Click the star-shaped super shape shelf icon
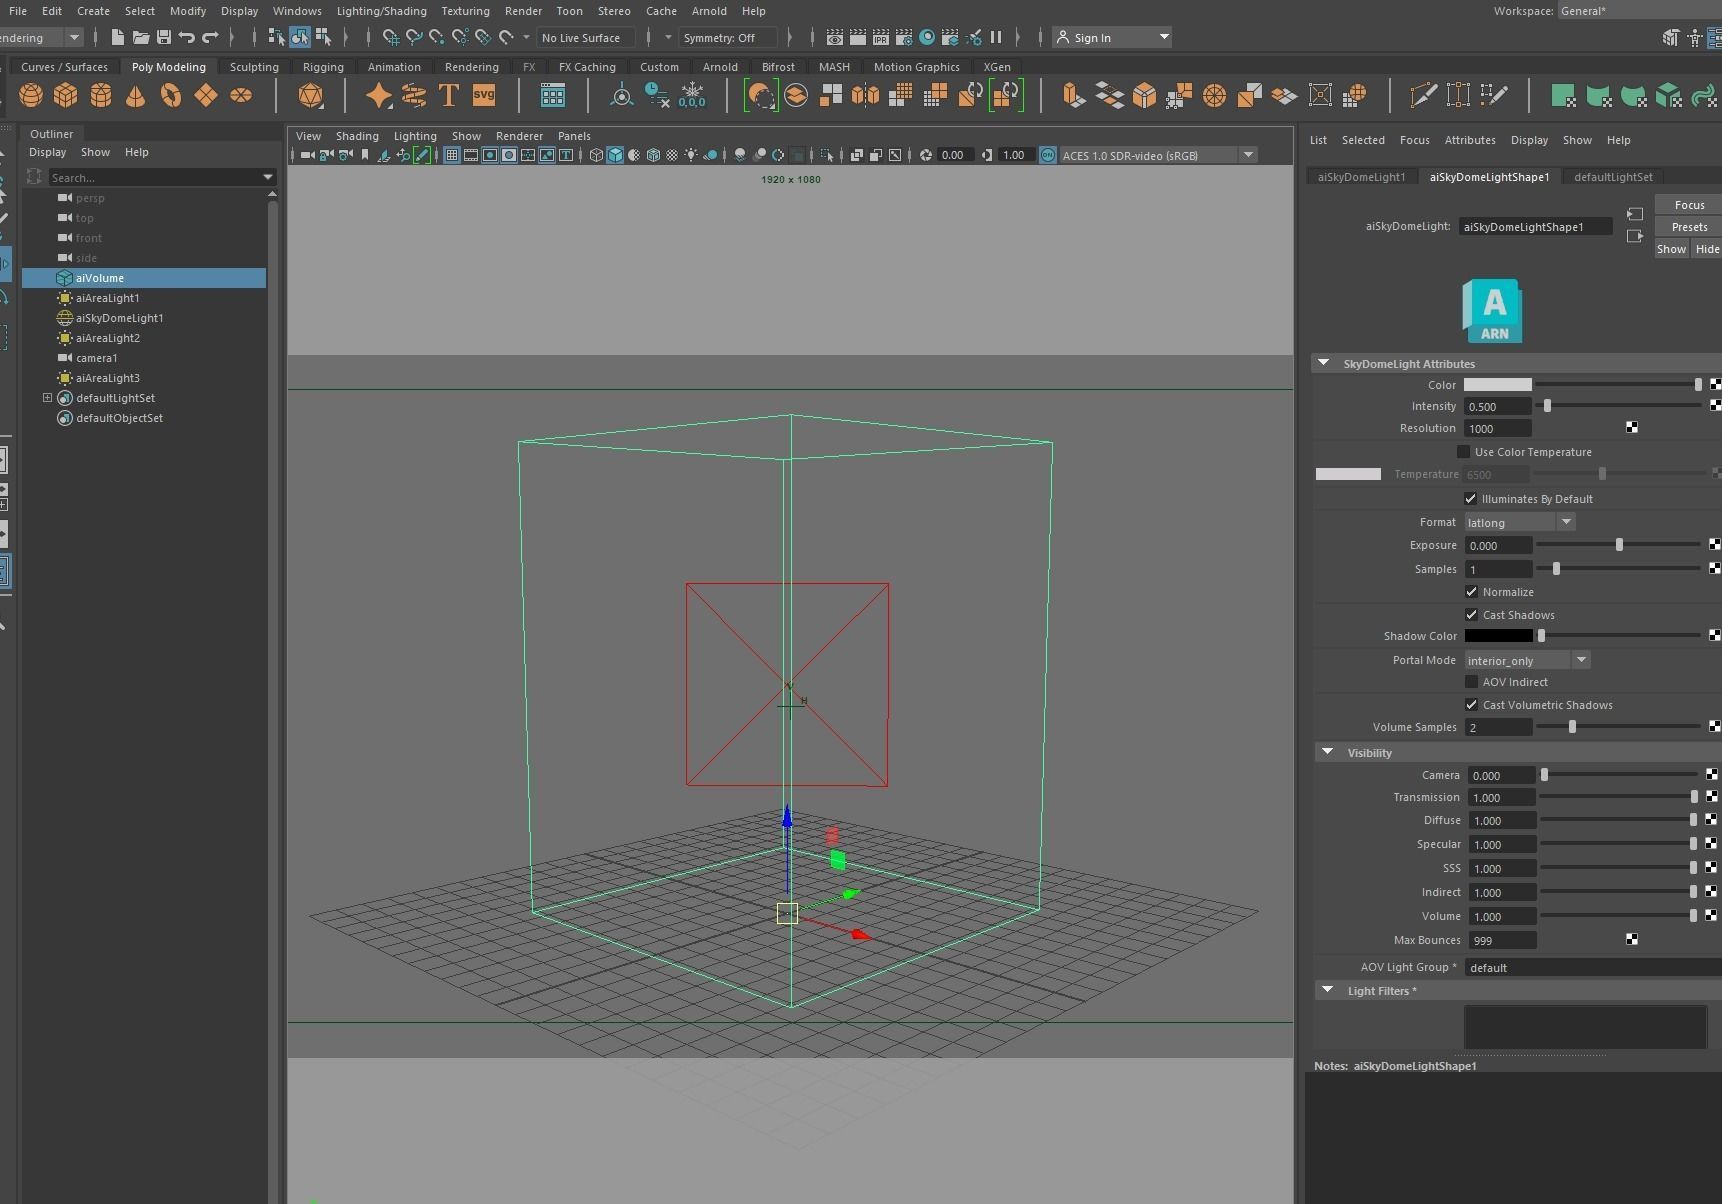The height and width of the screenshot is (1204, 1722). [x=379, y=95]
